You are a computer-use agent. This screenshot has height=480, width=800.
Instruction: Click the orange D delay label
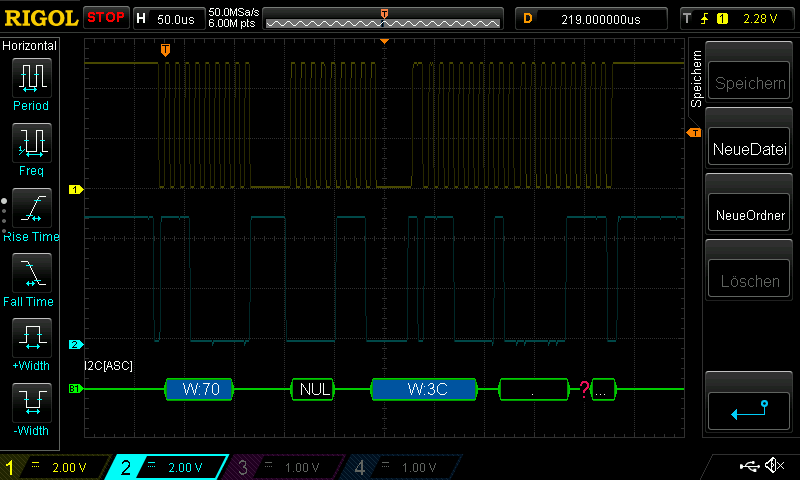click(528, 19)
